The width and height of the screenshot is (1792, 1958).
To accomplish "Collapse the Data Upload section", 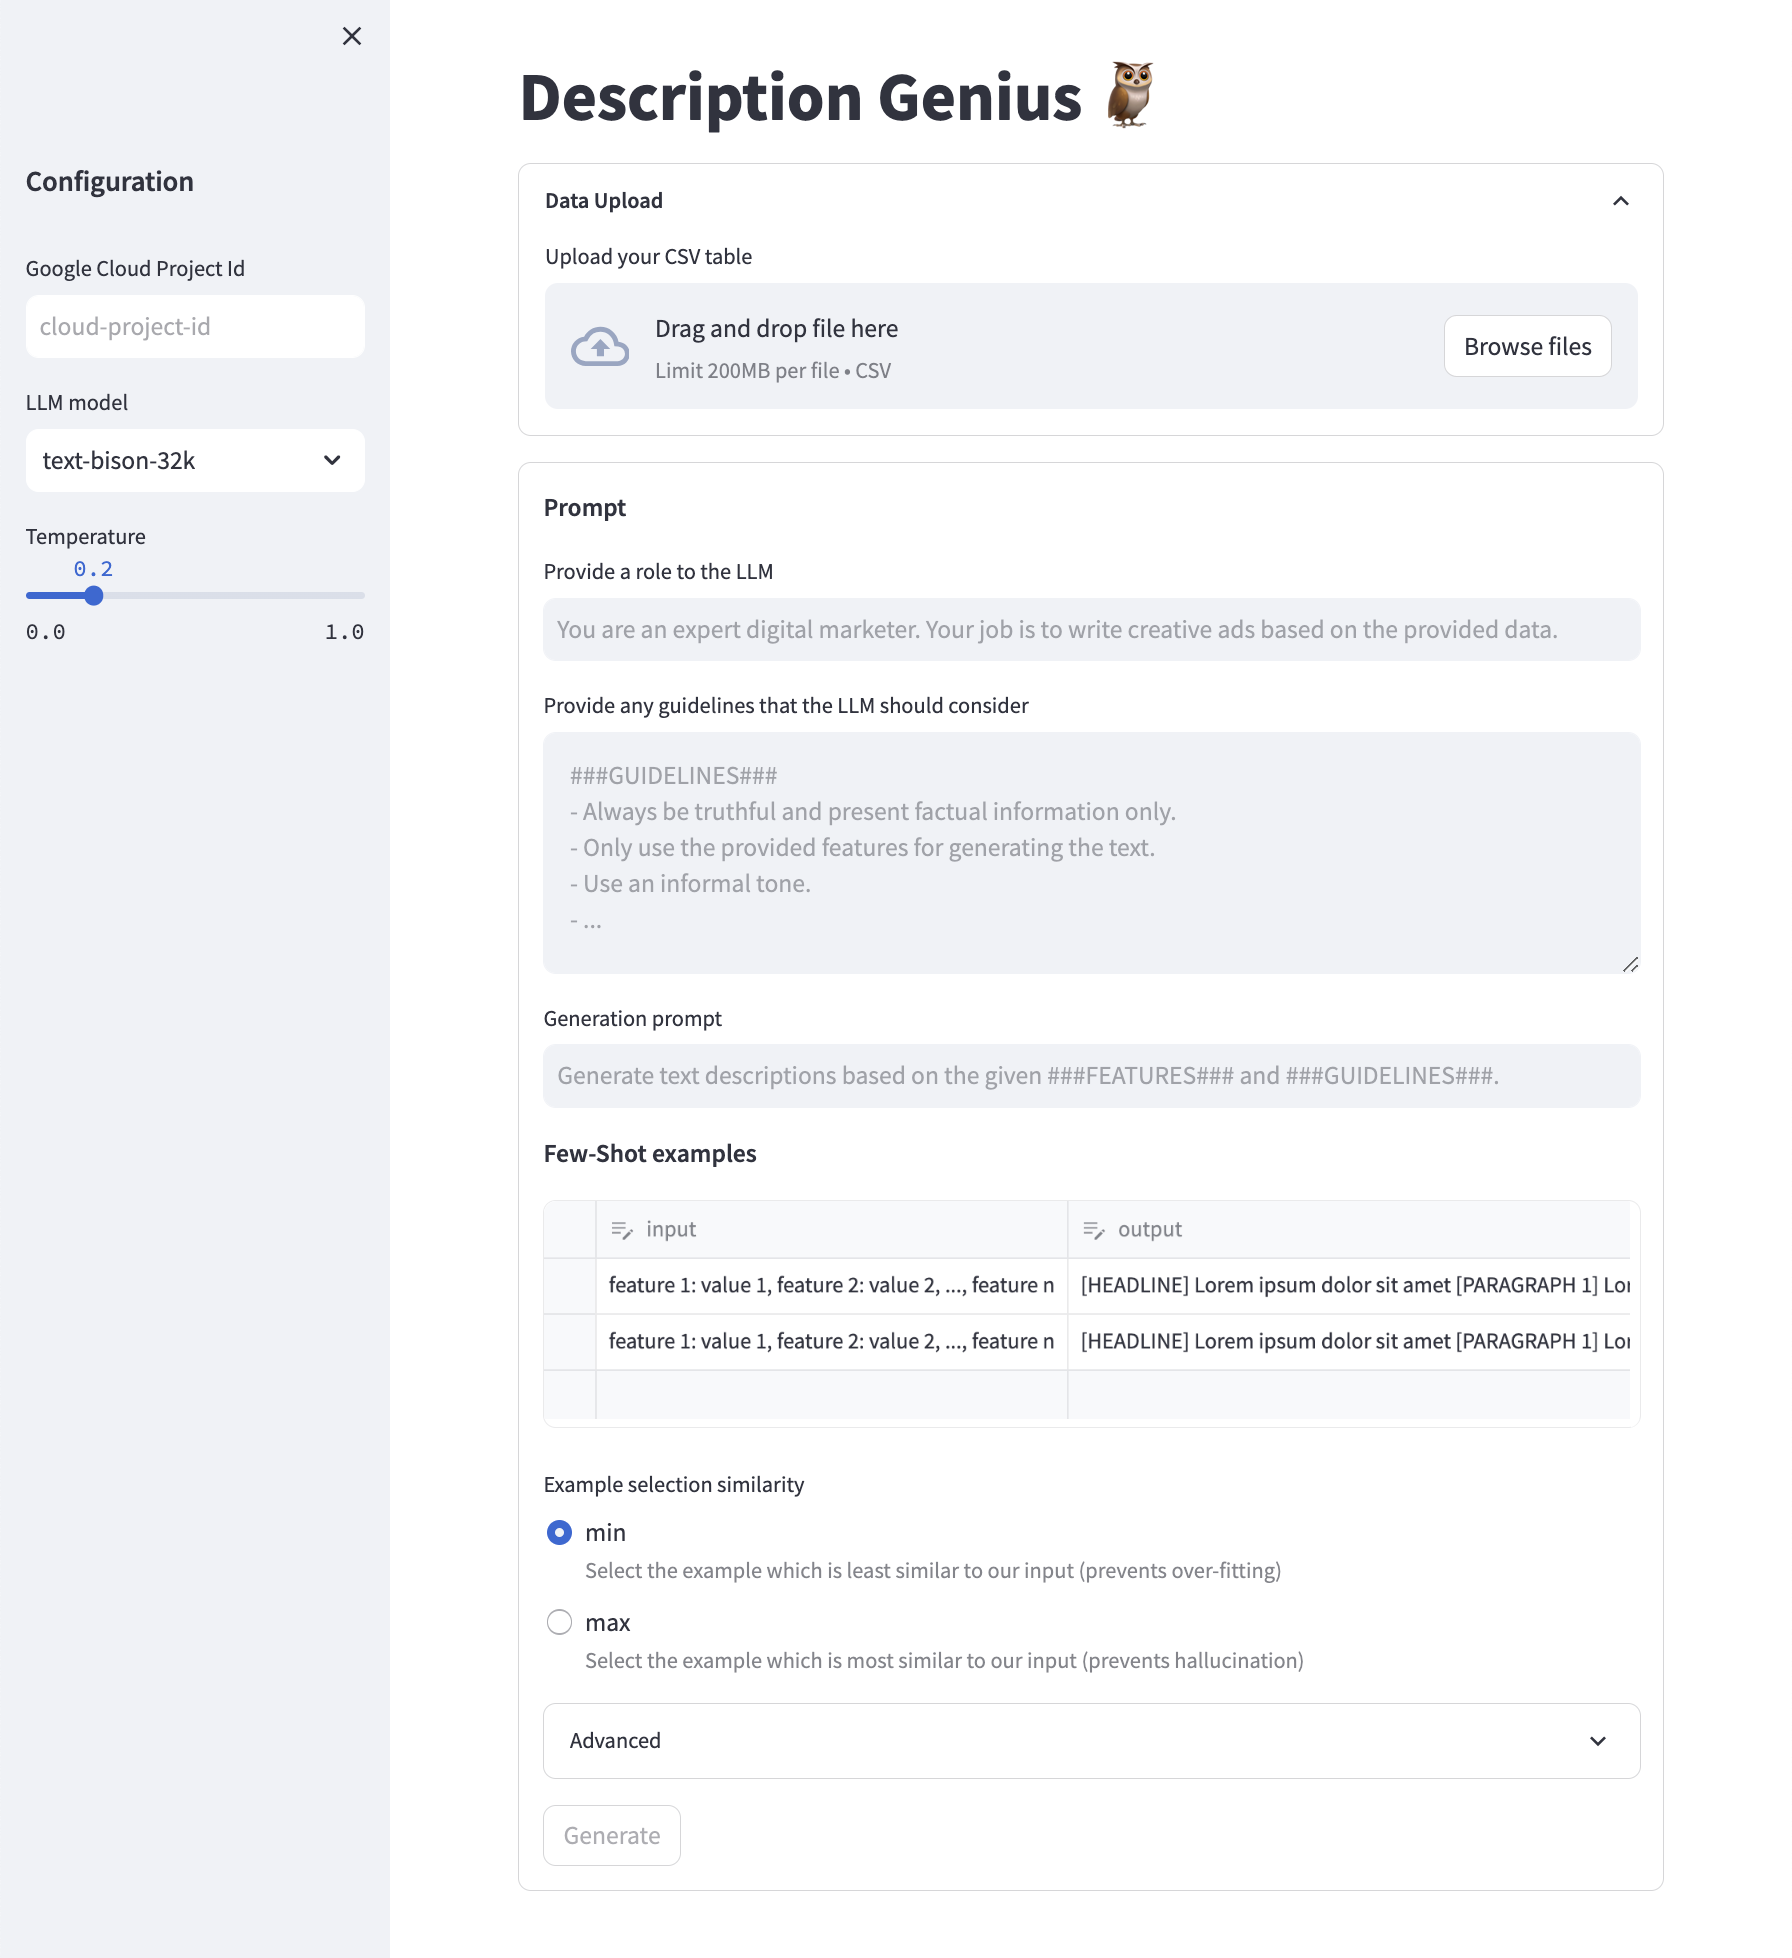I will 1621,201.
